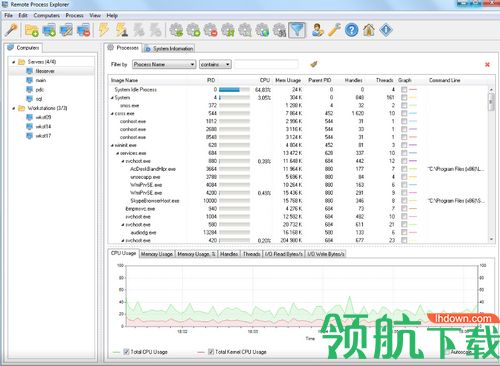Toggle Graph checkbox for System Idle Process
This screenshot has width=500, height=366.
404,89
